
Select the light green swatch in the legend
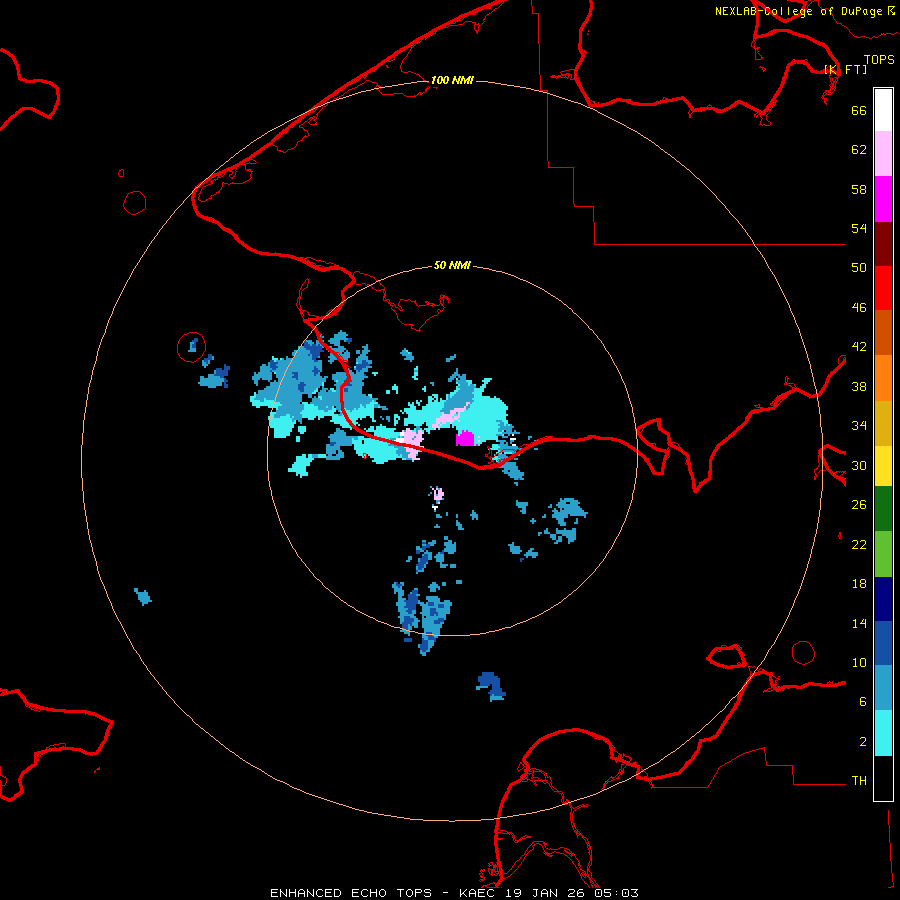(x=883, y=554)
